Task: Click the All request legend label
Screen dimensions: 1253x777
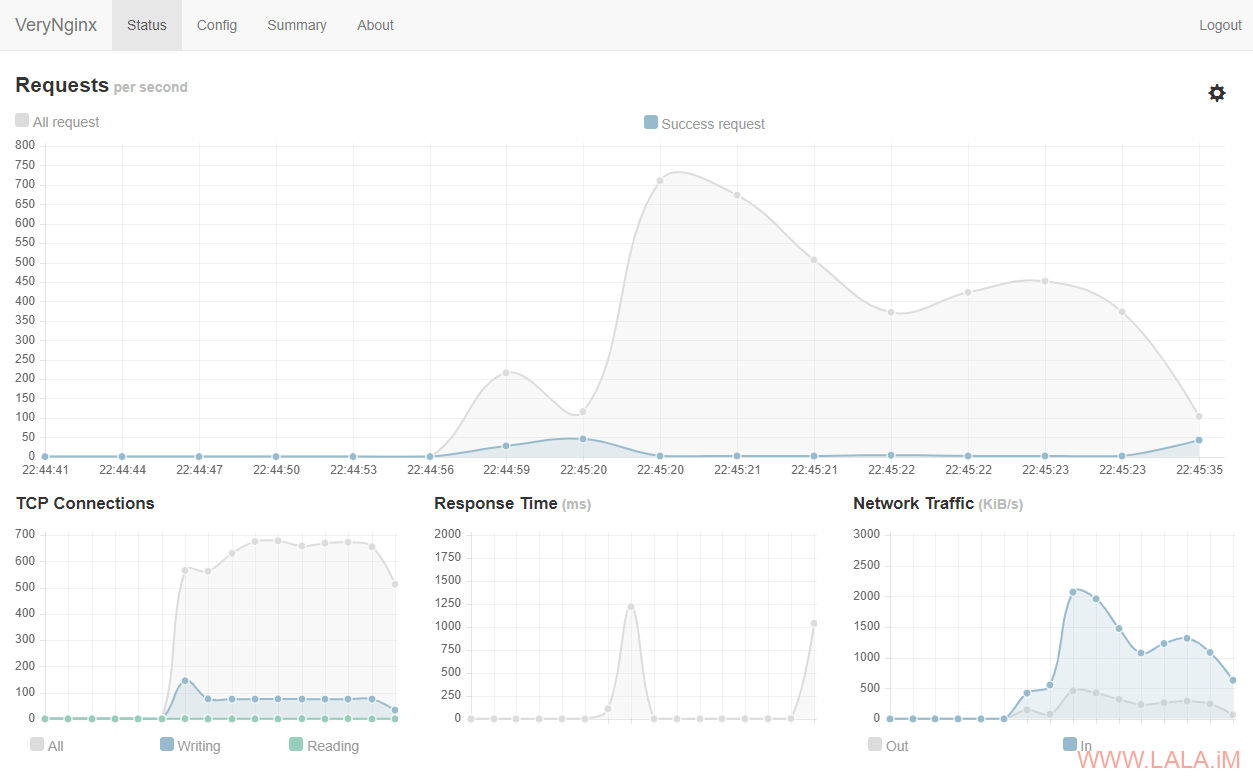Action: [66, 122]
